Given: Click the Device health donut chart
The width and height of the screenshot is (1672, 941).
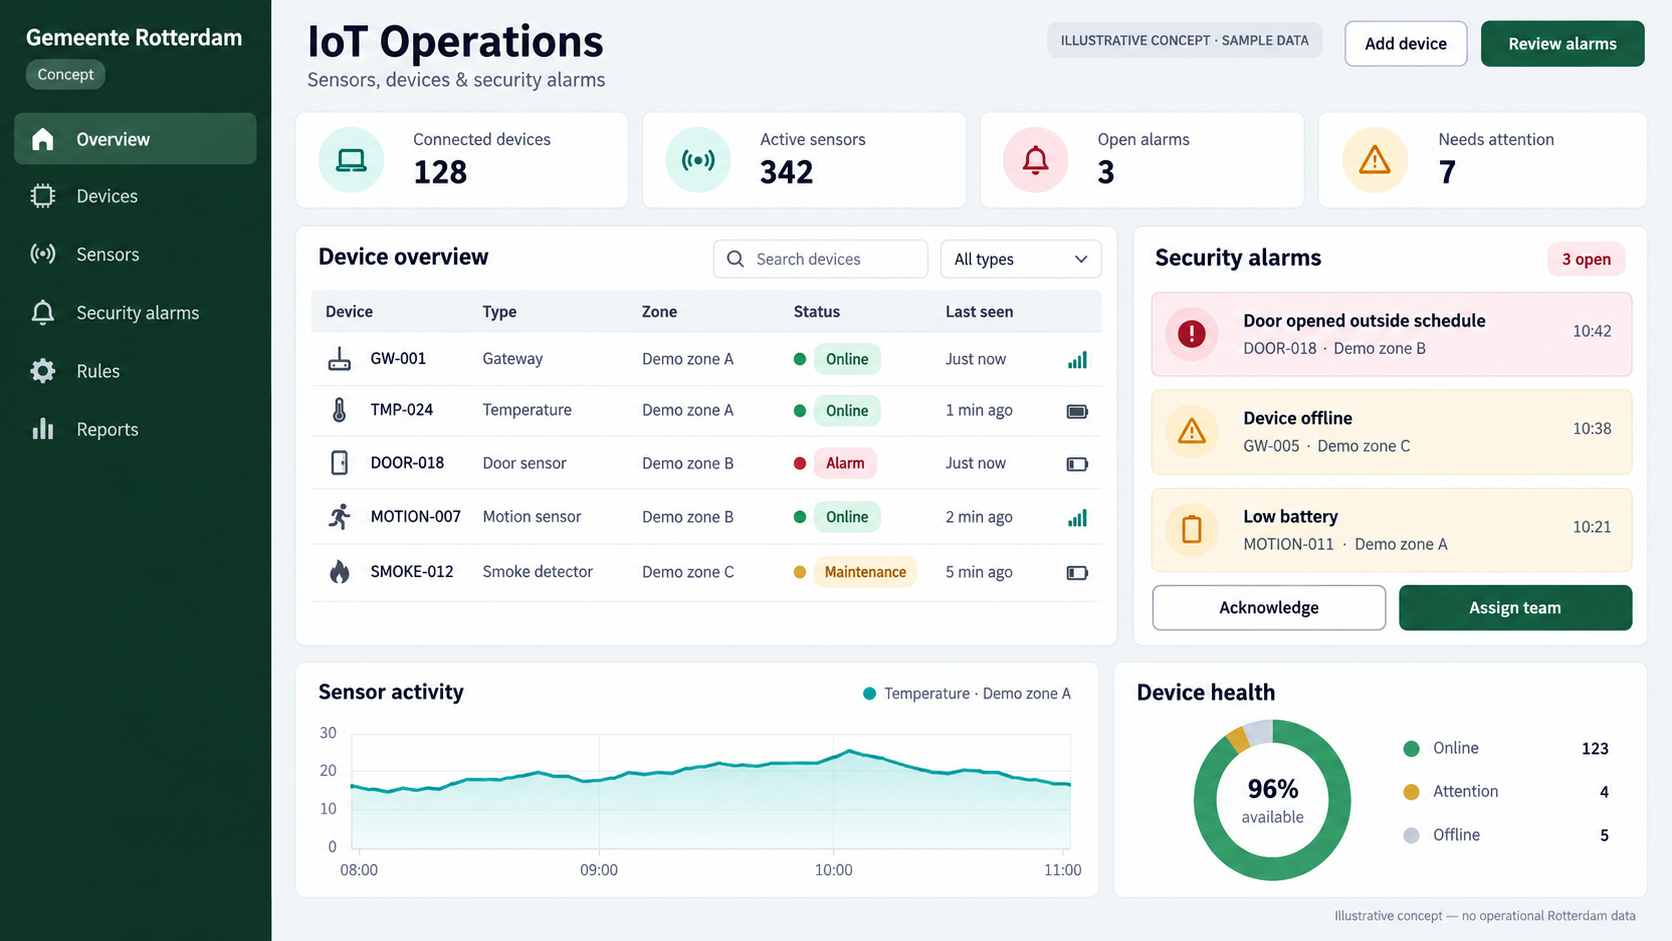Looking at the screenshot, I should [x=1272, y=800].
